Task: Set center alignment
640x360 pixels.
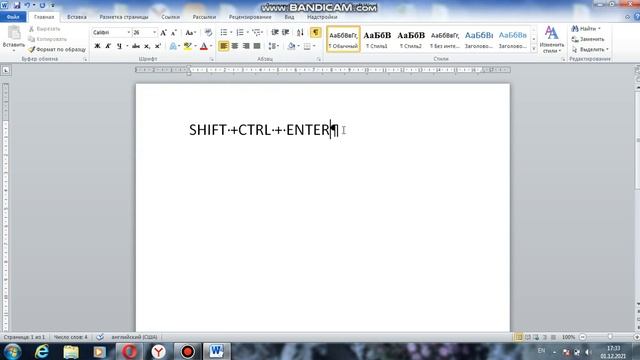Action: click(x=235, y=46)
